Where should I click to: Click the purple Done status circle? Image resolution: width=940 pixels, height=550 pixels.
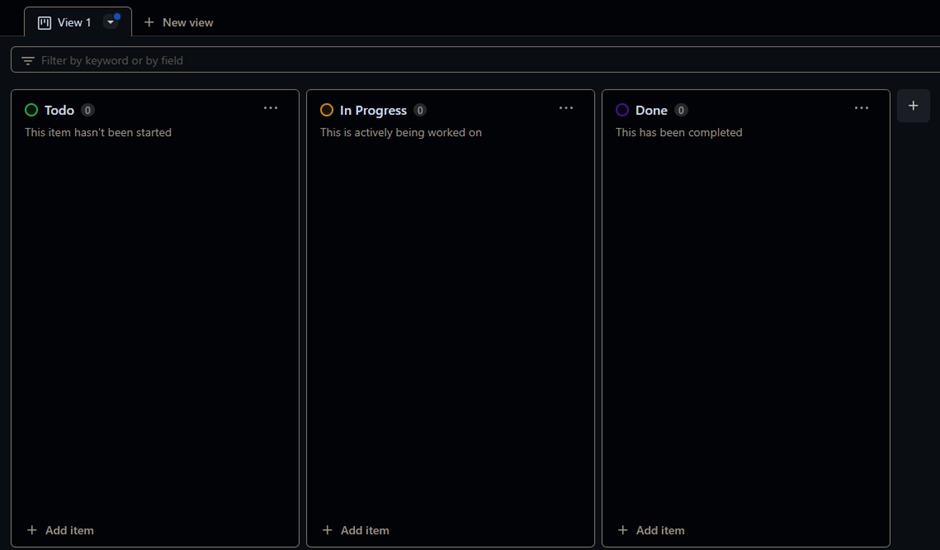point(622,110)
